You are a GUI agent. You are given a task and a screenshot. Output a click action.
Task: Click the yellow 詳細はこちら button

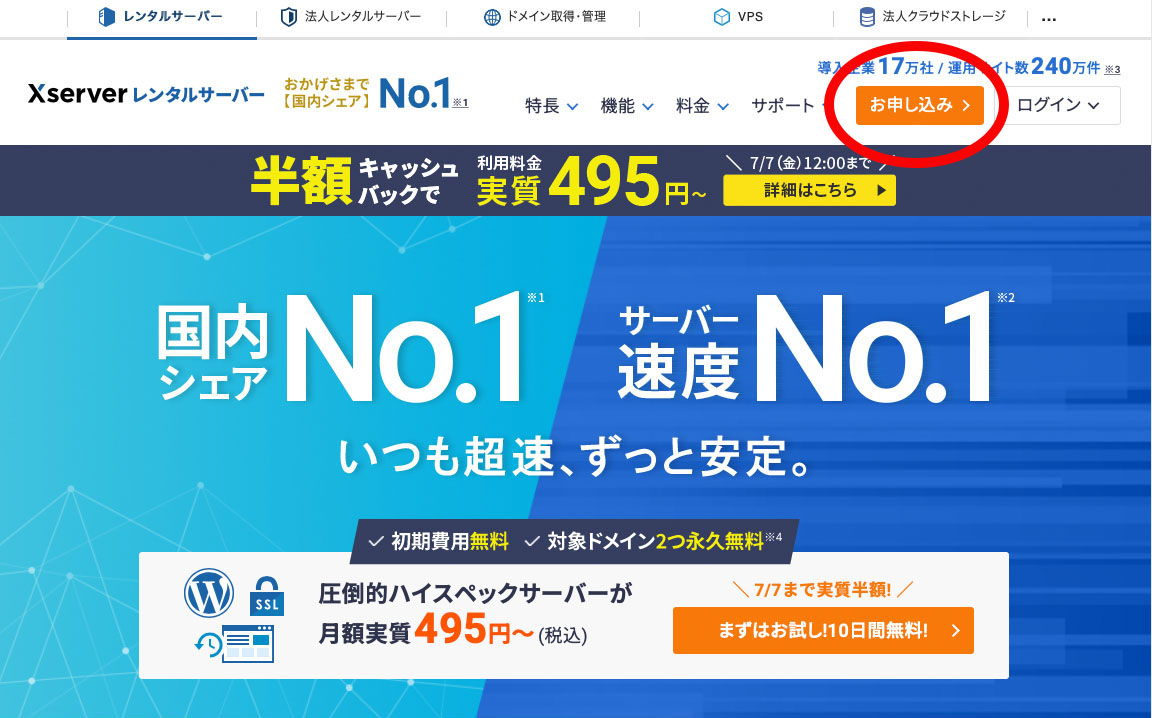click(810, 190)
